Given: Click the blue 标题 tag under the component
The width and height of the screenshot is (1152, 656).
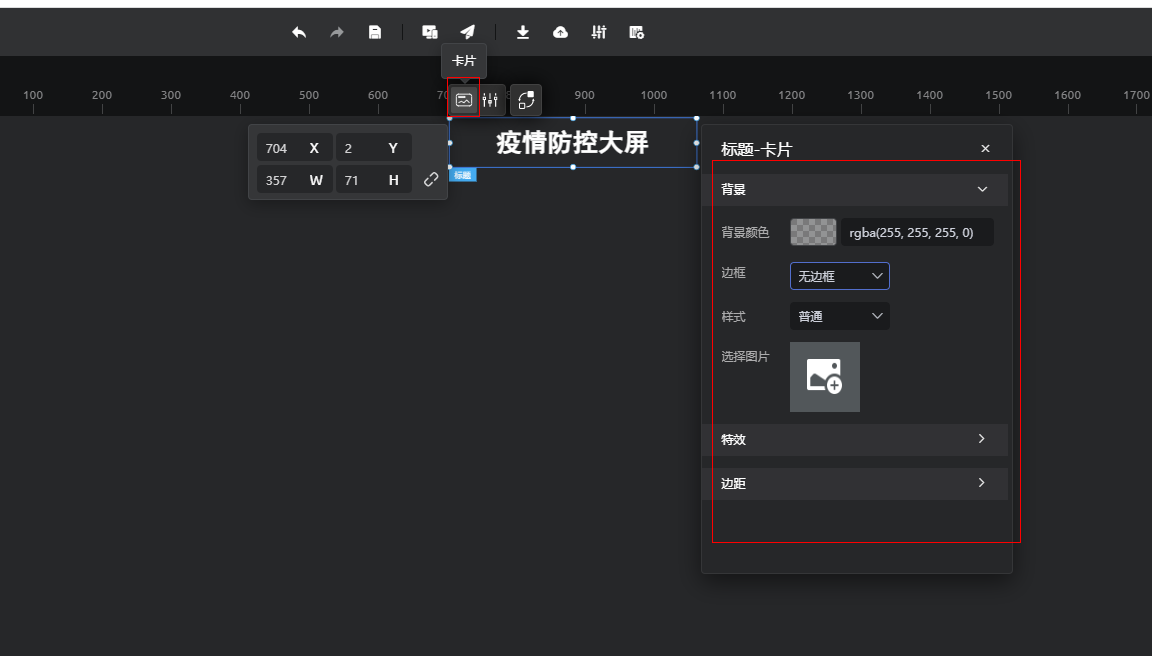Looking at the screenshot, I should click(x=463, y=175).
